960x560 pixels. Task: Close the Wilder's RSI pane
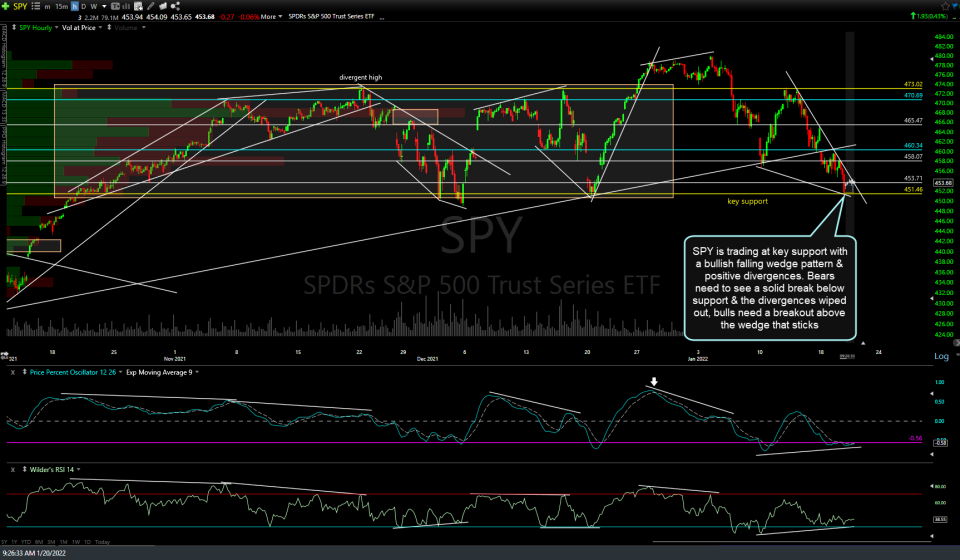[13, 470]
